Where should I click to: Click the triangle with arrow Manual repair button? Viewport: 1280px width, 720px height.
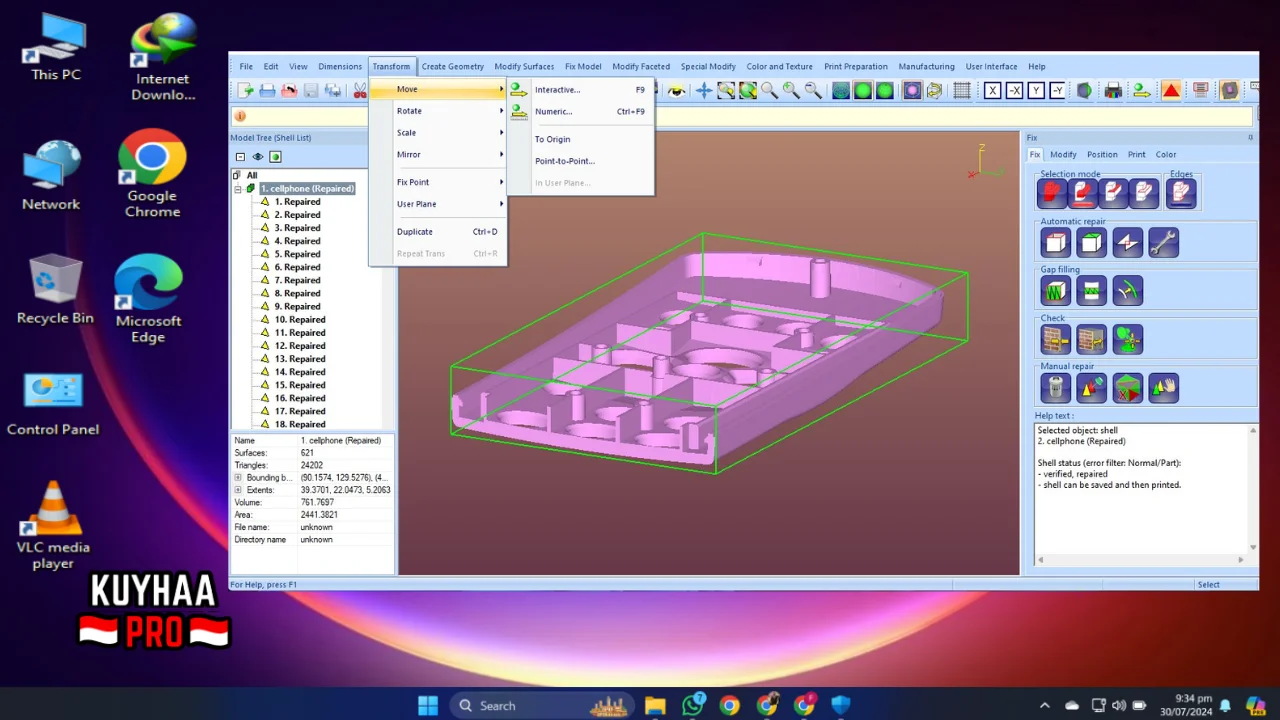pyautogui.click(x=1091, y=388)
